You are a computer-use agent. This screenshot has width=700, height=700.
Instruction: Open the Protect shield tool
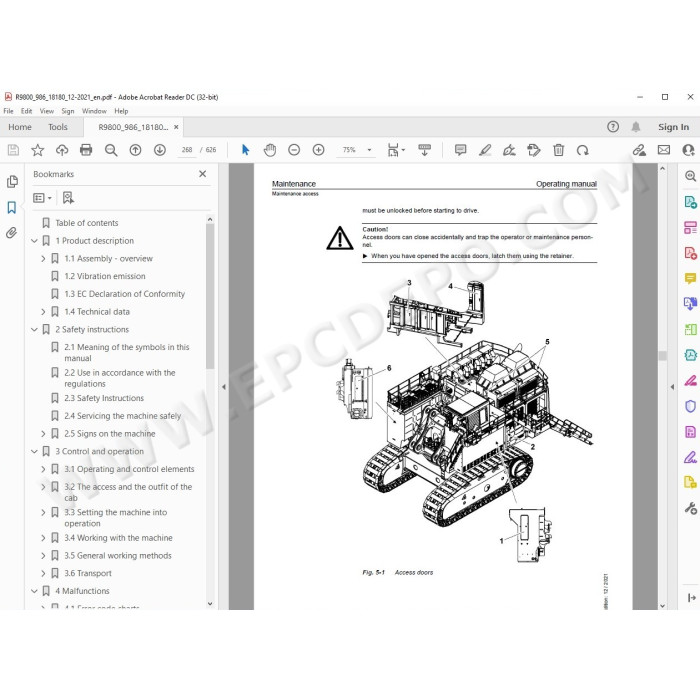690,406
